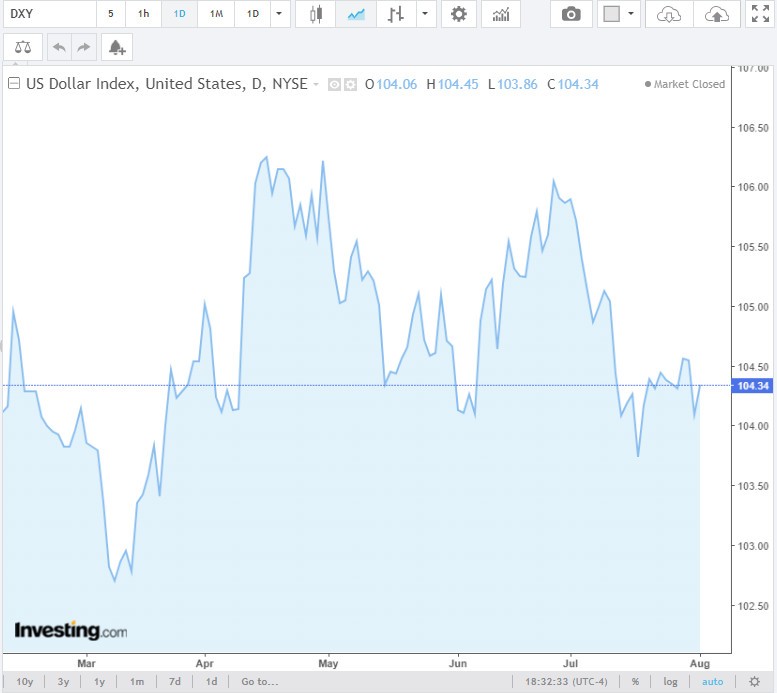Select the 1h interval
777x693 pixels.
point(144,14)
